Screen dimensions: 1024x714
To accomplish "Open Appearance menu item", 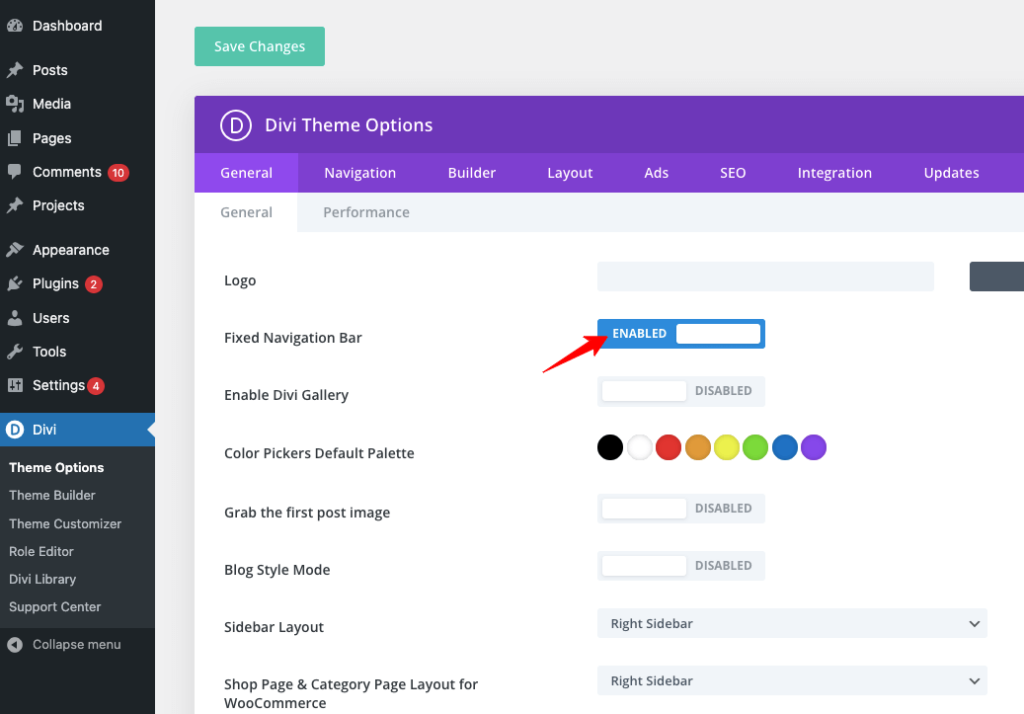I will pos(77,250).
